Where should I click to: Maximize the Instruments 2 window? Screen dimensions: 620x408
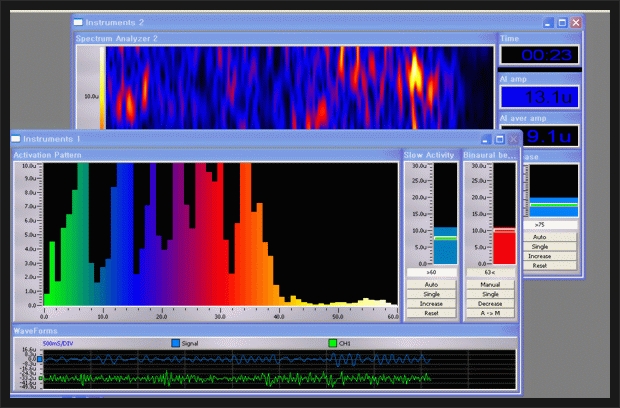coord(562,23)
